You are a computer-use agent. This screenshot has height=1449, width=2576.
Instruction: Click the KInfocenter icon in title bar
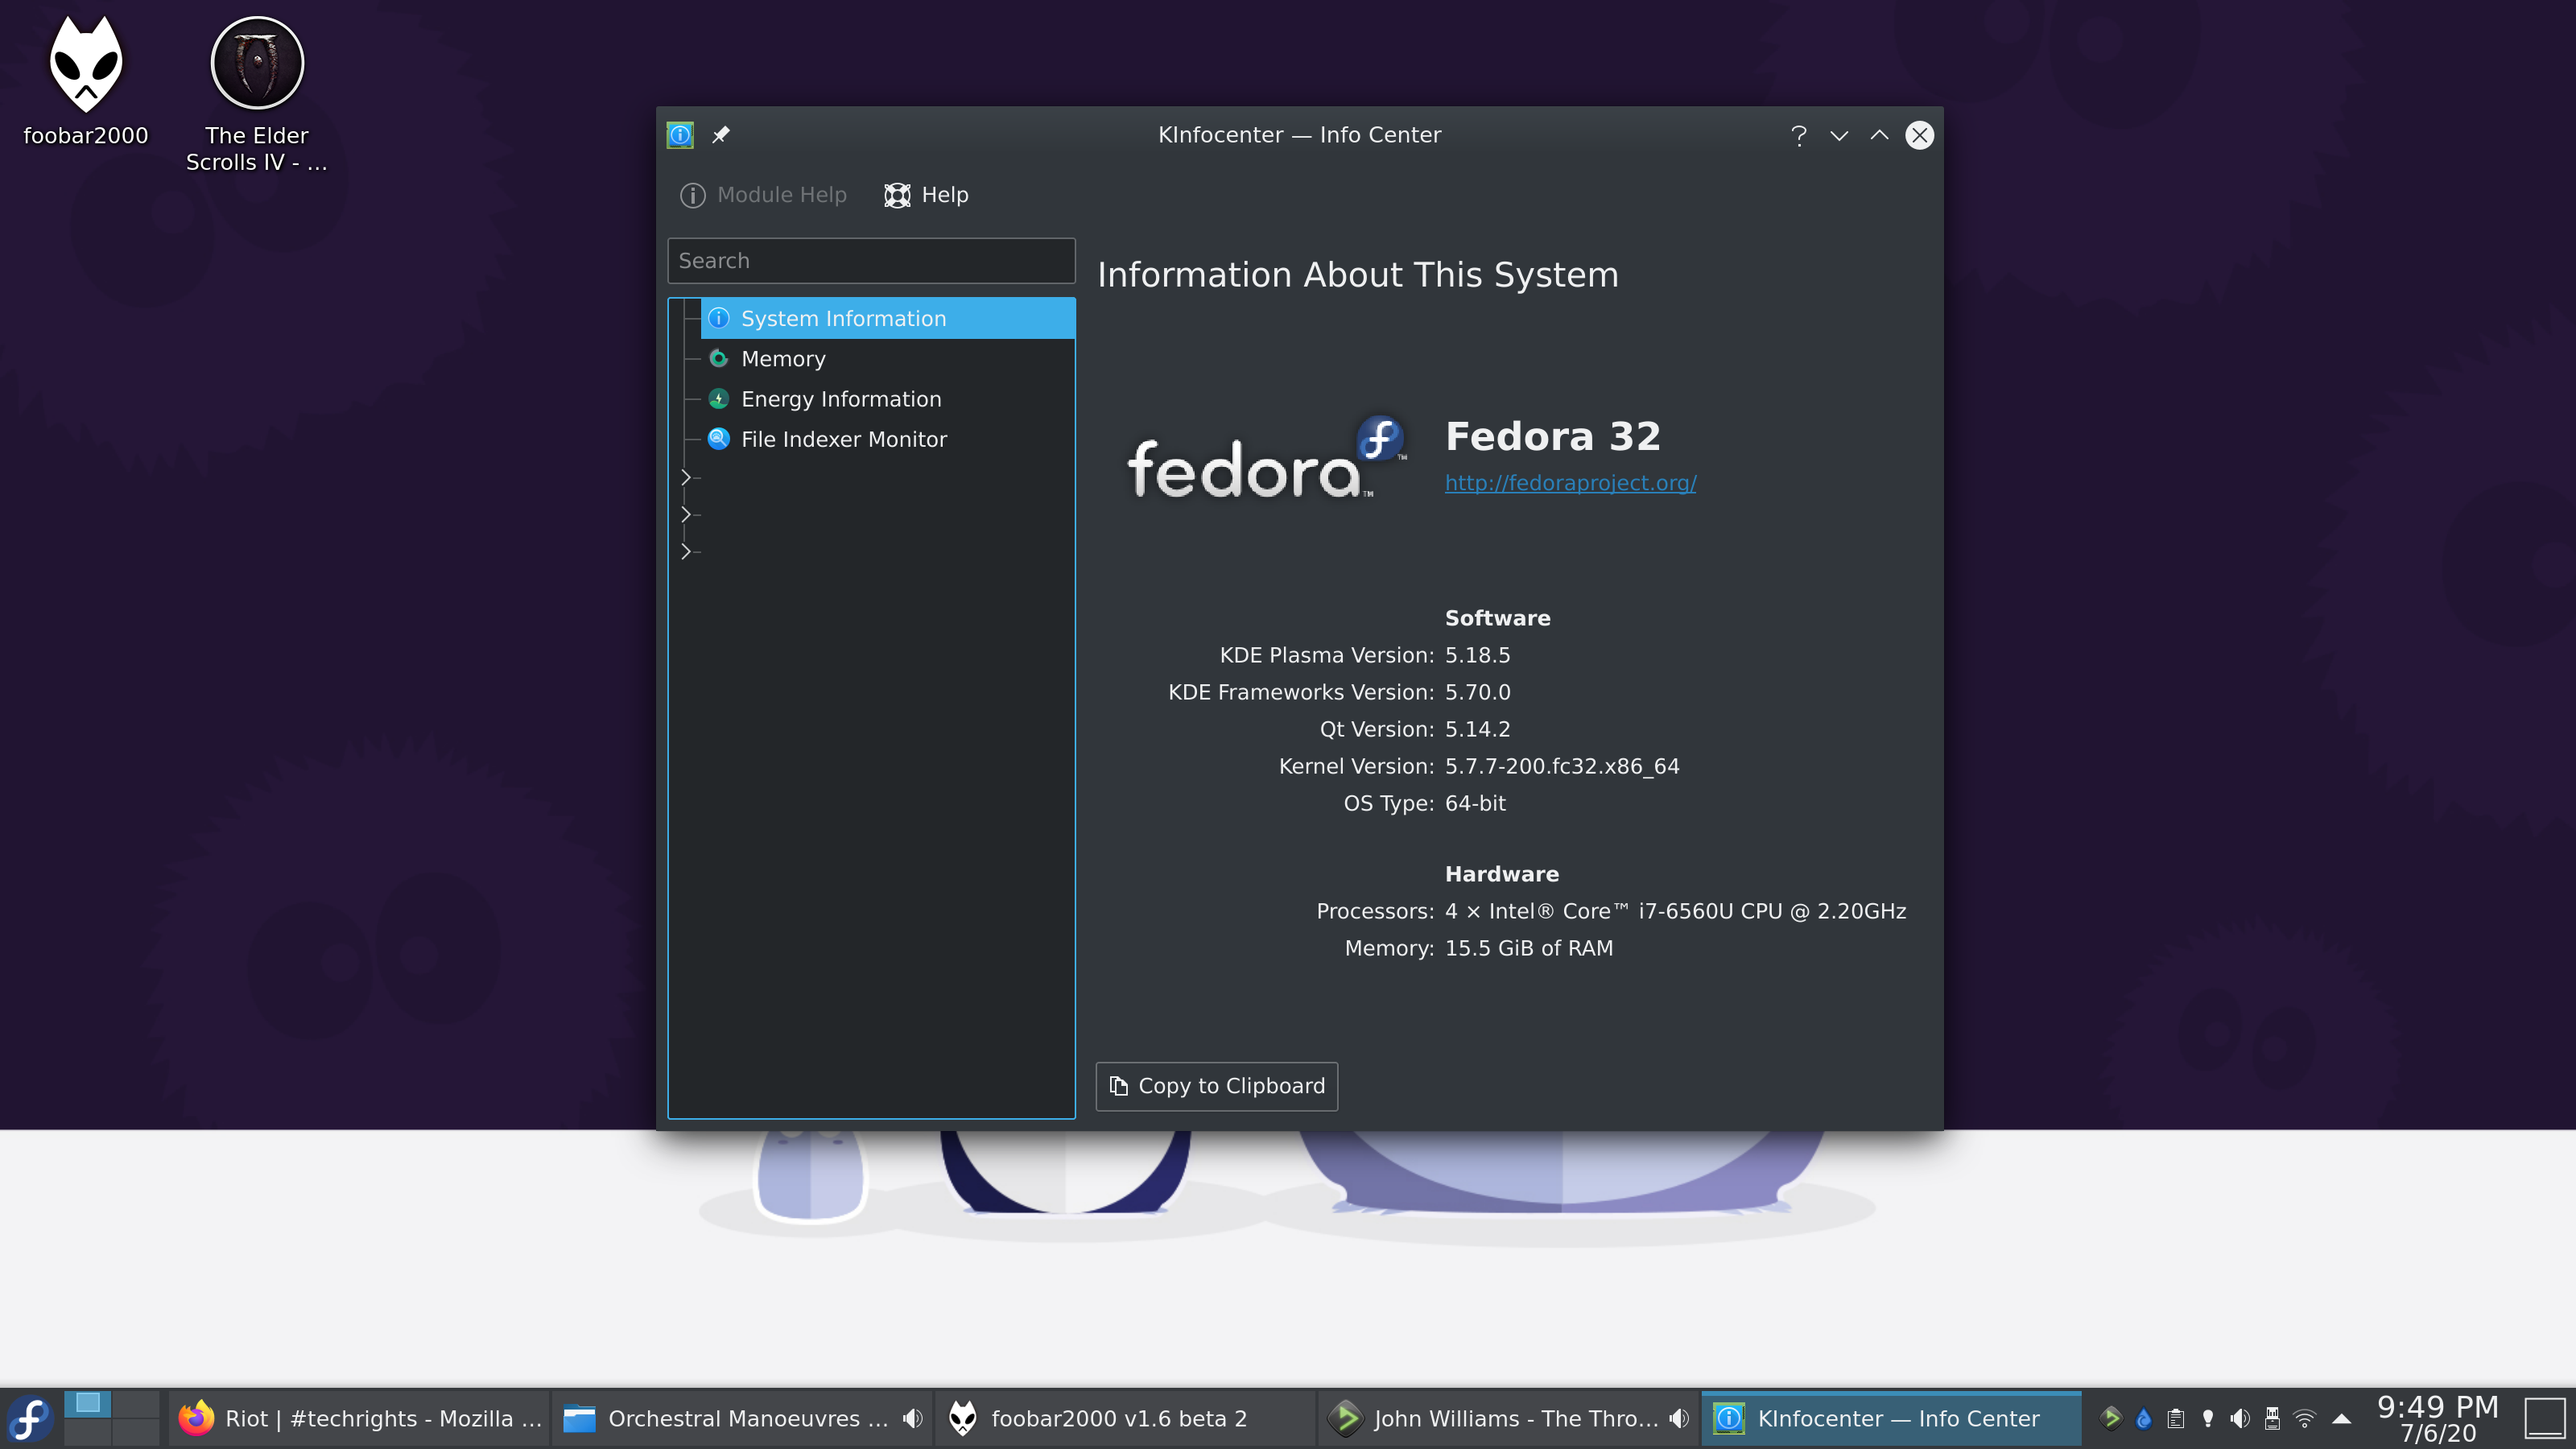point(680,134)
